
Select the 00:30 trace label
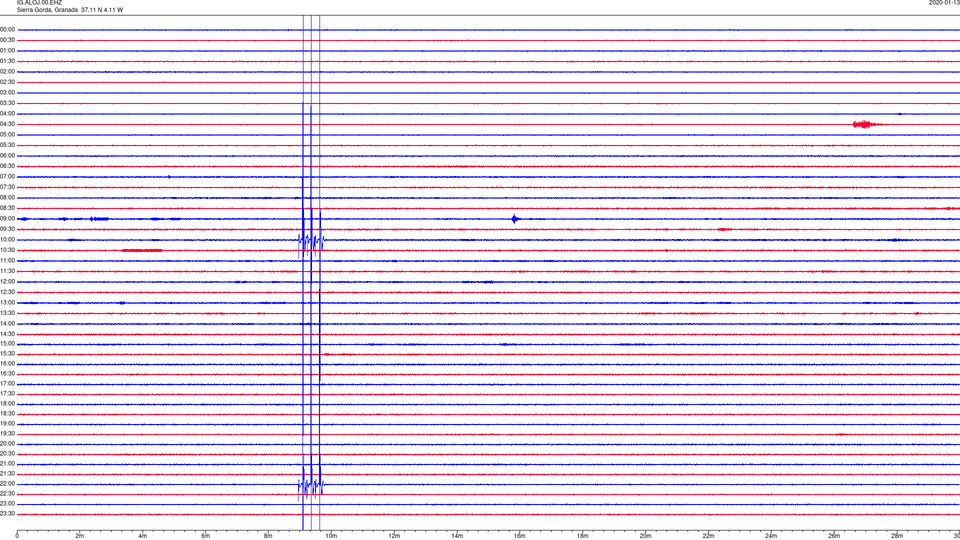point(7,40)
